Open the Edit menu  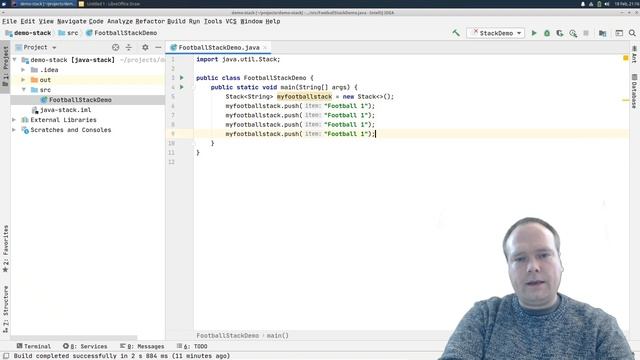[x=28, y=21]
